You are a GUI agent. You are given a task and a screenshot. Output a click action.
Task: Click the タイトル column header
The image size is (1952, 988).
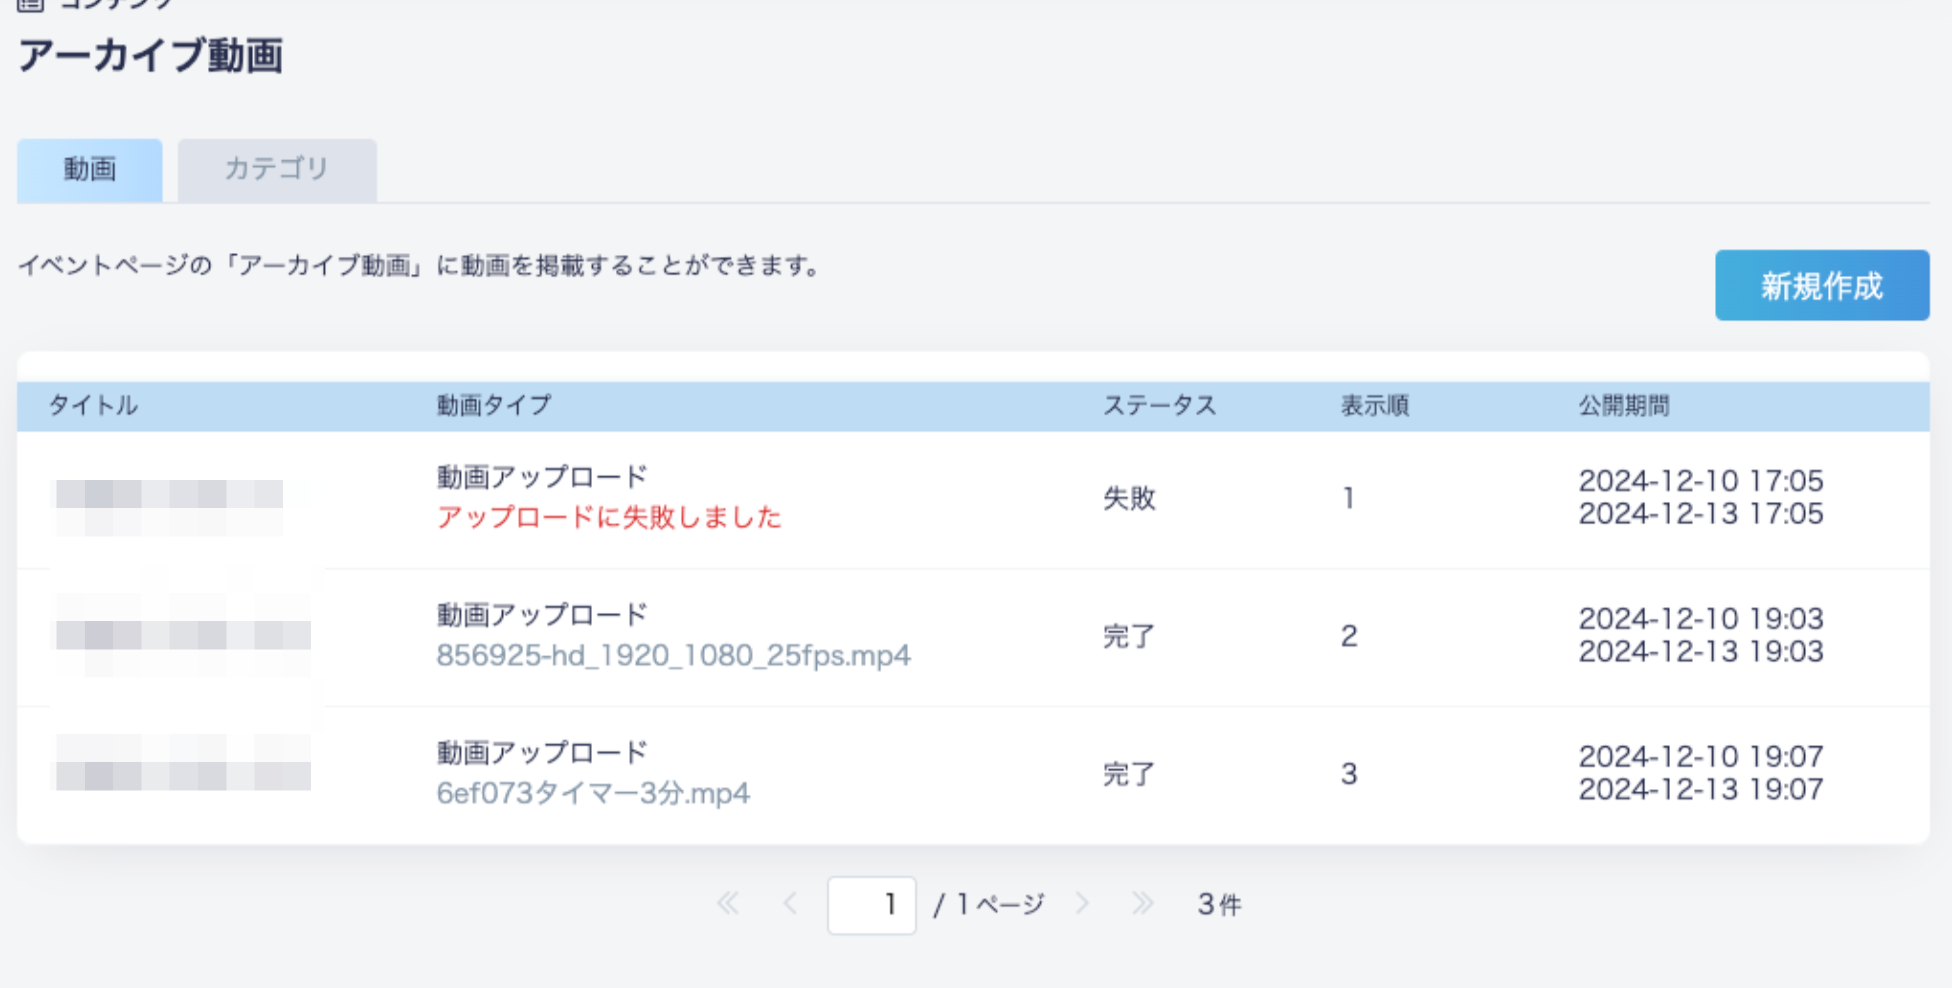point(93,405)
